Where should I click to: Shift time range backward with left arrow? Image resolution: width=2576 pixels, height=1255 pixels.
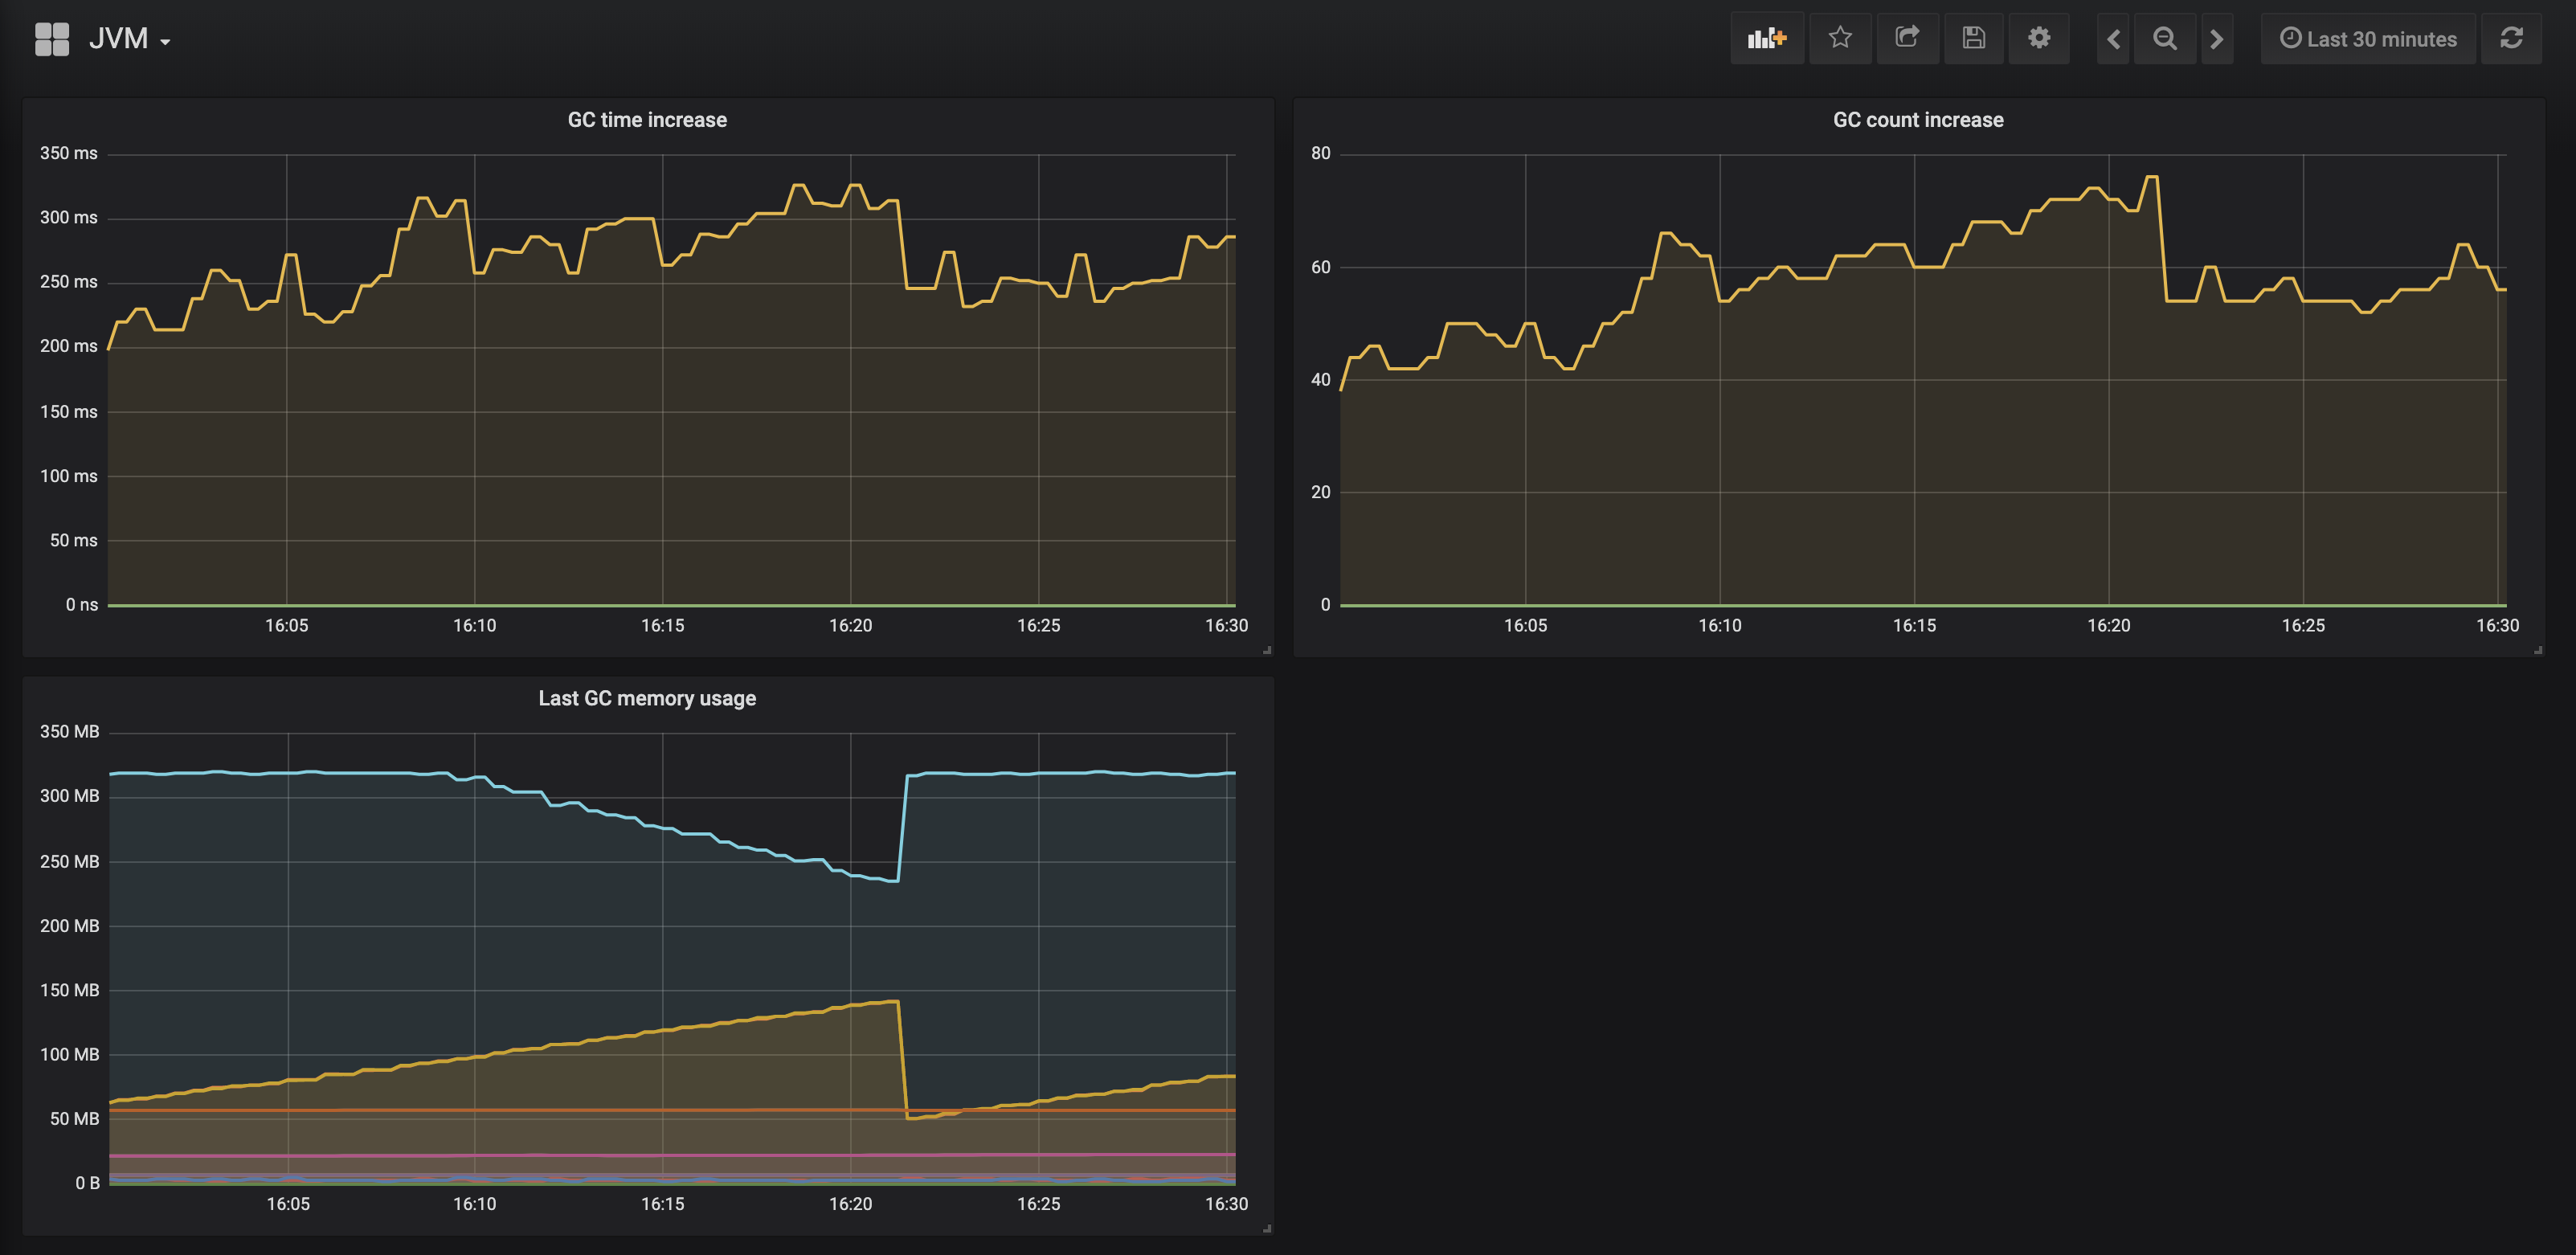click(x=2113, y=39)
